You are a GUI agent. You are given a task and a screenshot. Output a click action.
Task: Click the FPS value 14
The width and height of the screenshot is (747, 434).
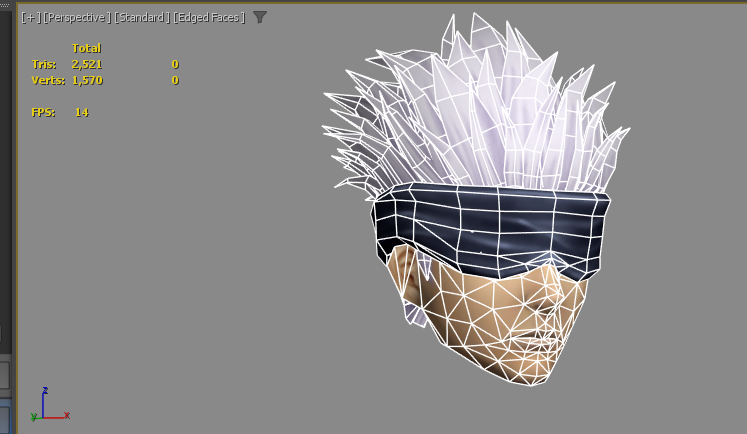pos(82,112)
